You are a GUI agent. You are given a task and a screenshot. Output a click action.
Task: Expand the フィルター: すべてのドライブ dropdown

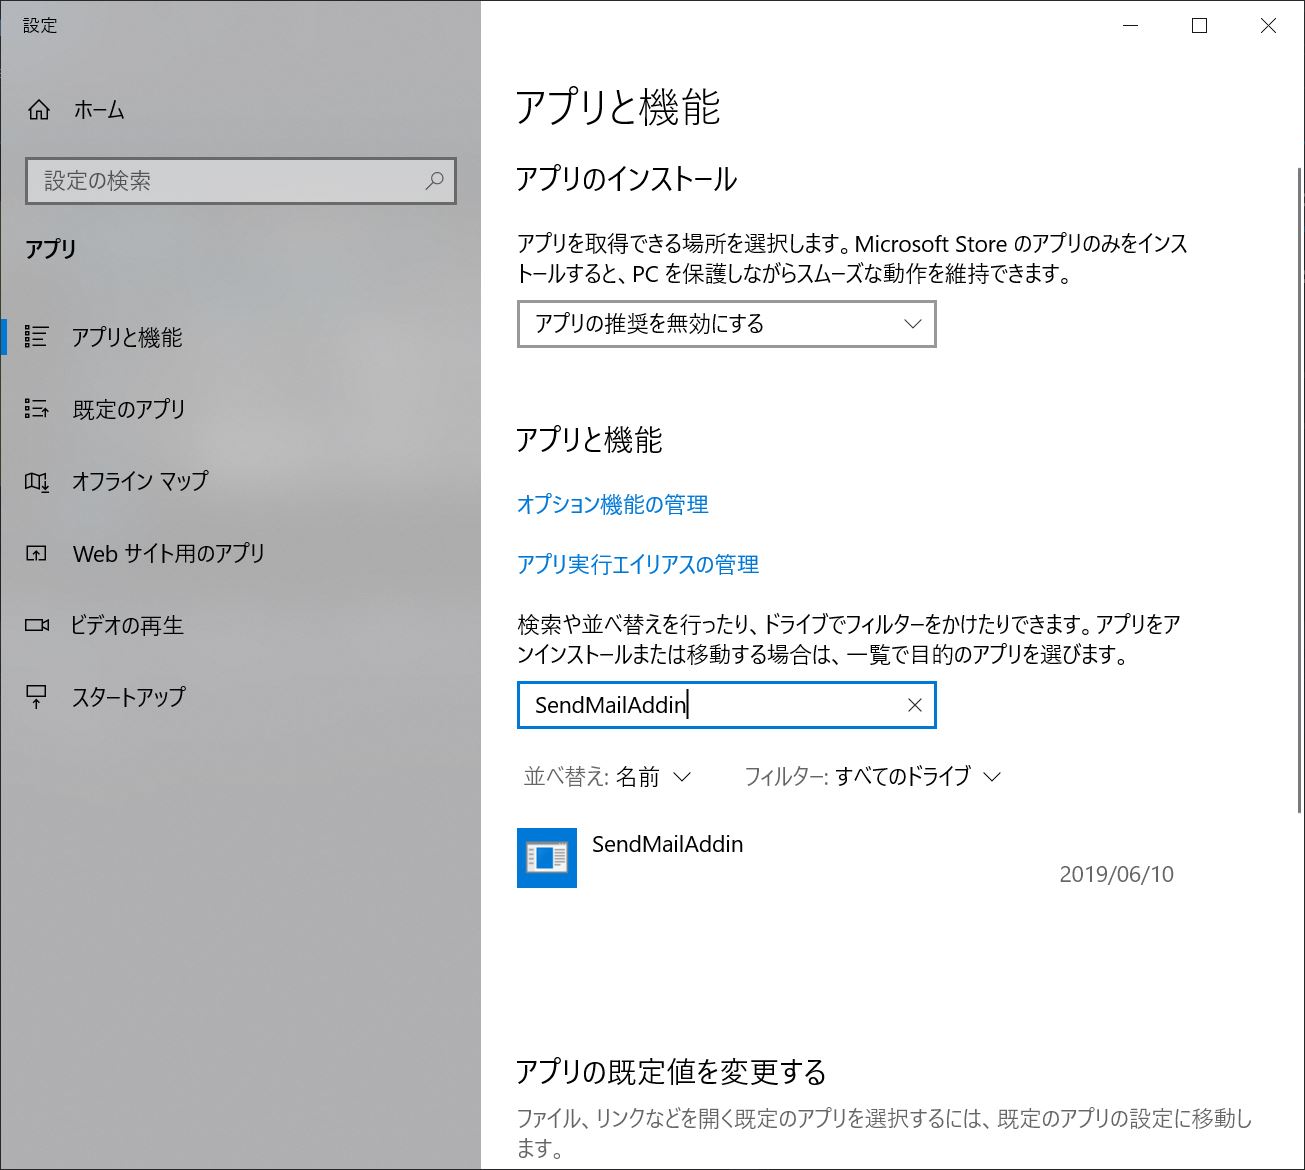[873, 777]
